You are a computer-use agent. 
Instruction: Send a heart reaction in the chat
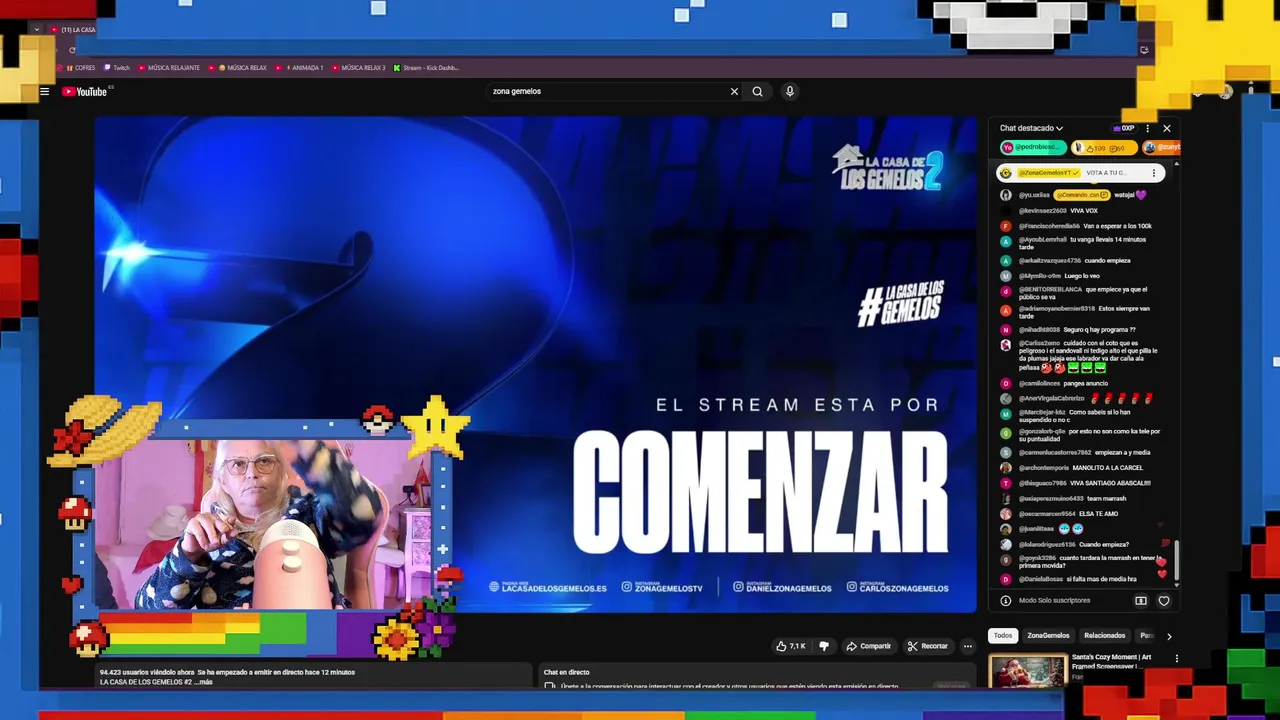1164,601
